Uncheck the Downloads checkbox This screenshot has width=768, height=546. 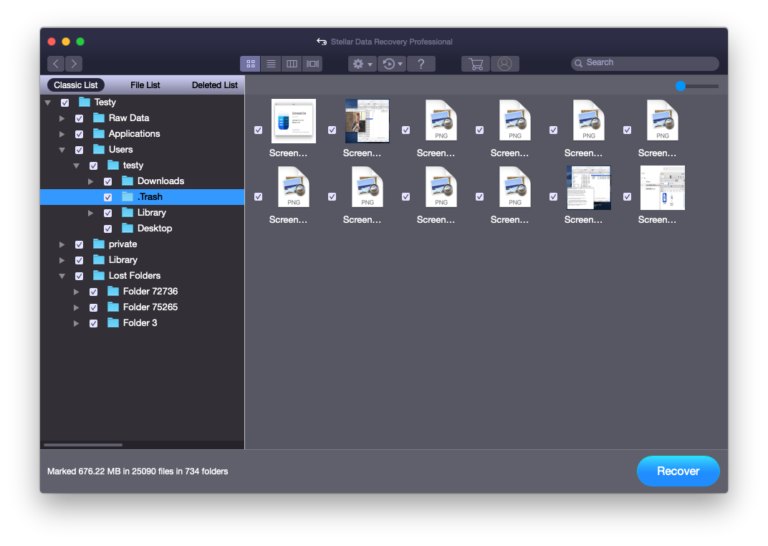pos(108,182)
